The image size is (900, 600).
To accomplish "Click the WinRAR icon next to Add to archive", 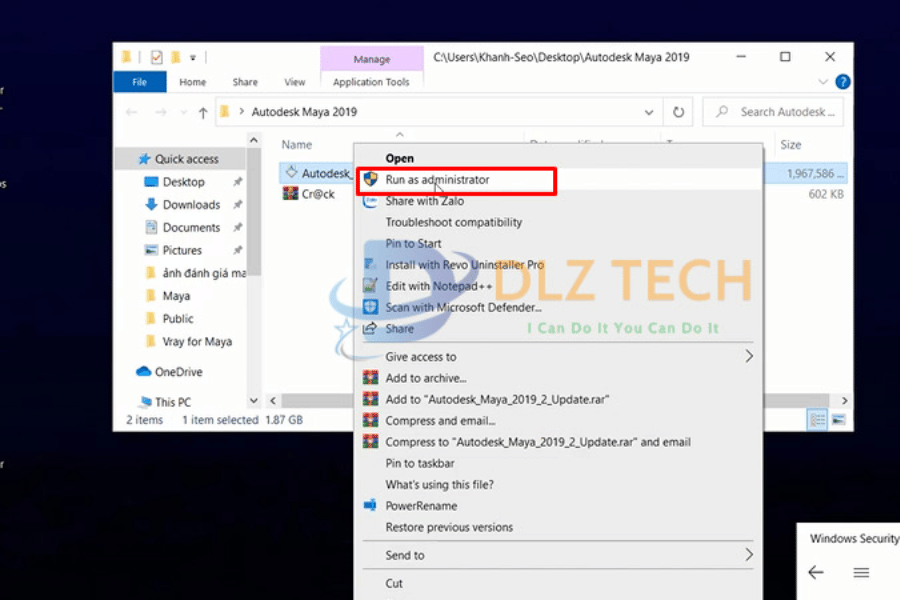I will coord(370,378).
